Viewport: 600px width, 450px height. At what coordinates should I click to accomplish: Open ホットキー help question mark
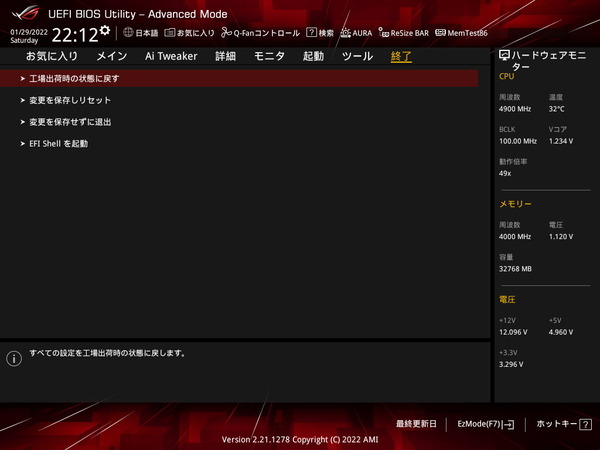tap(558, 424)
